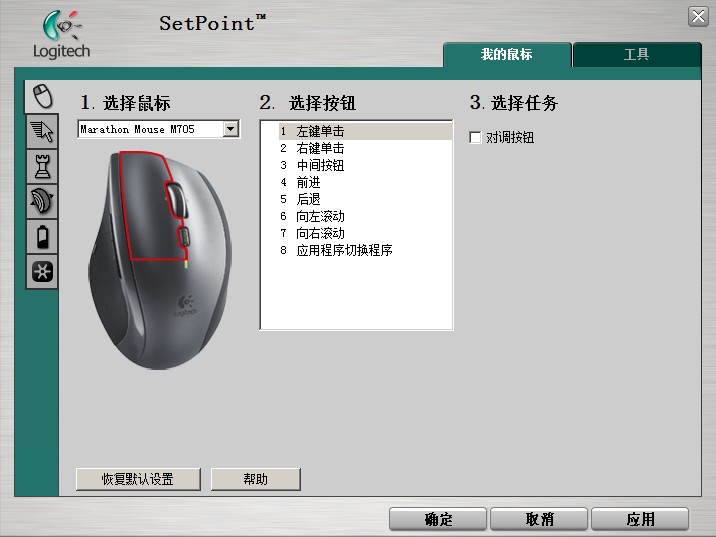Screen dimensions: 716x537
Task: Switch to the 工具 tab
Action: [x=636, y=55]
